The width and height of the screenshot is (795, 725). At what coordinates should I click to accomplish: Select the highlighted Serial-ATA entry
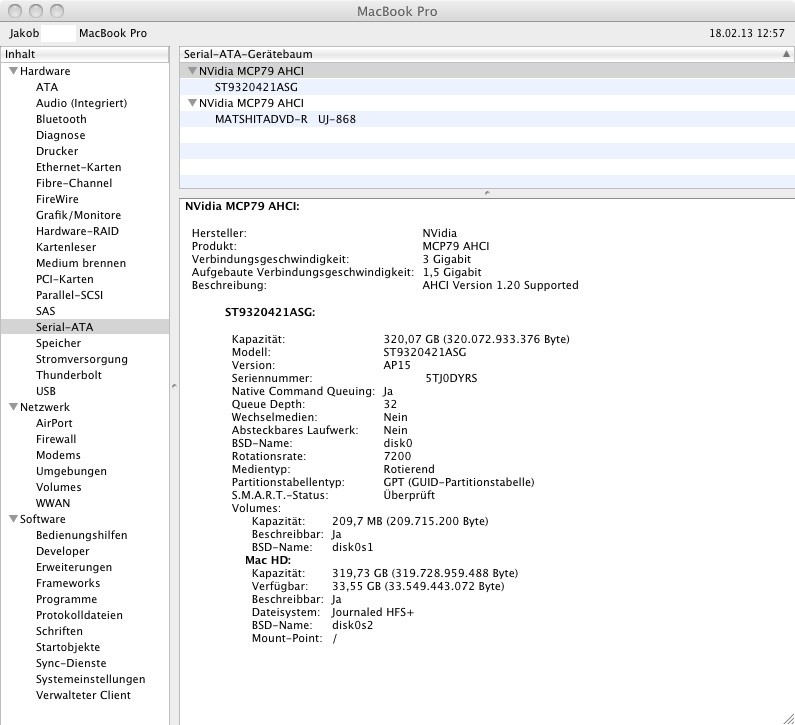coord(85,327)
